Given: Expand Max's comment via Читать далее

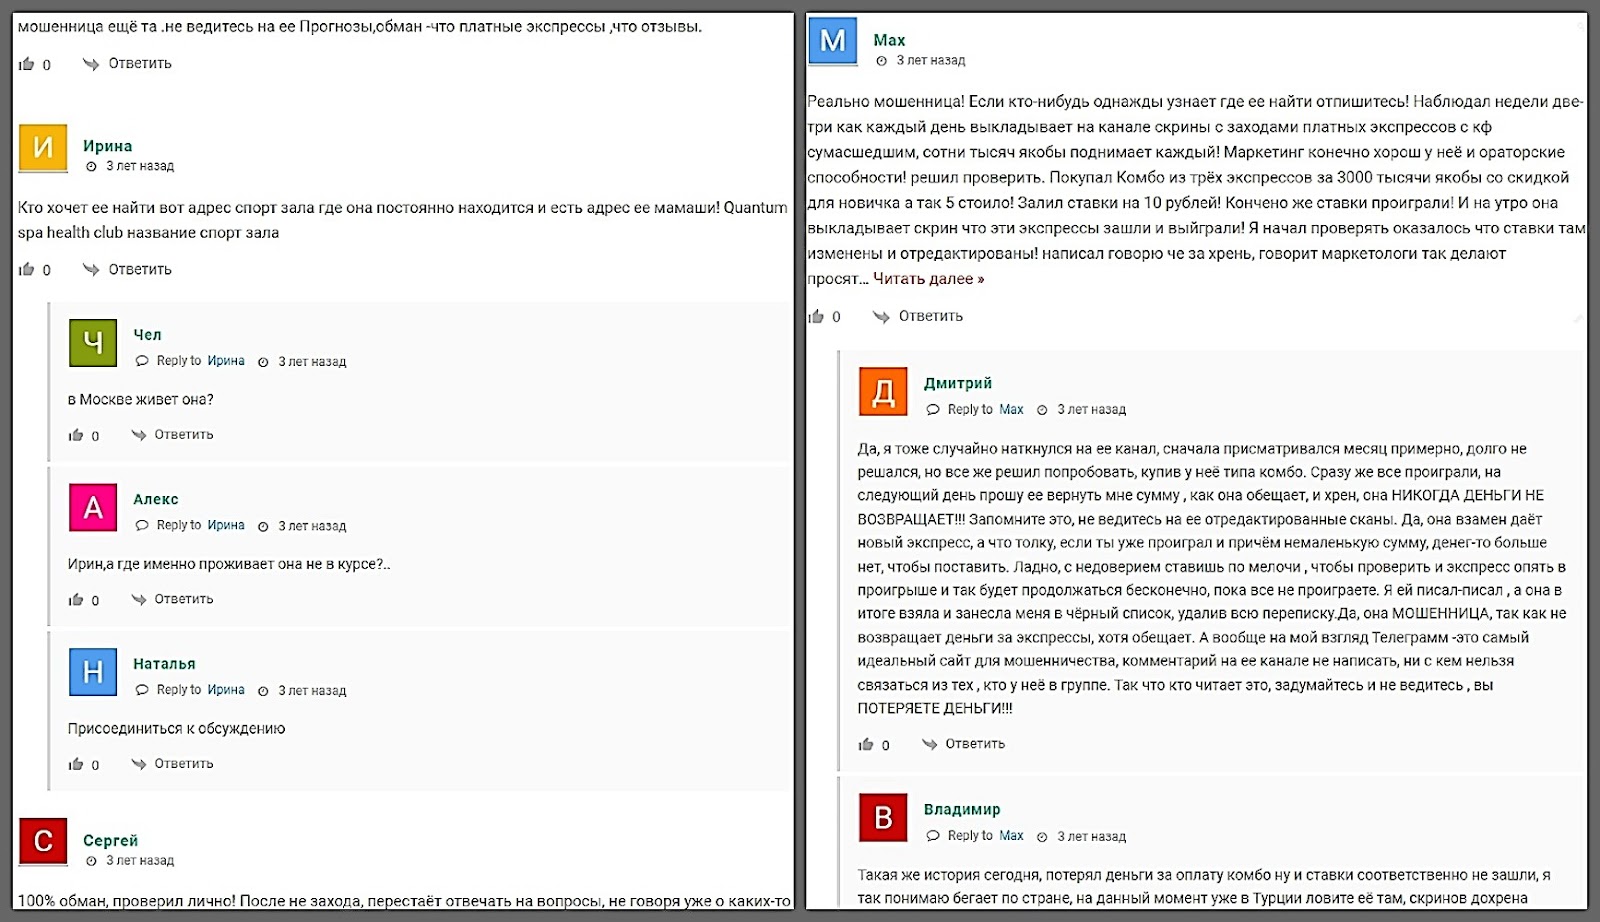Looking at the screenshot, I should [928, 279].
